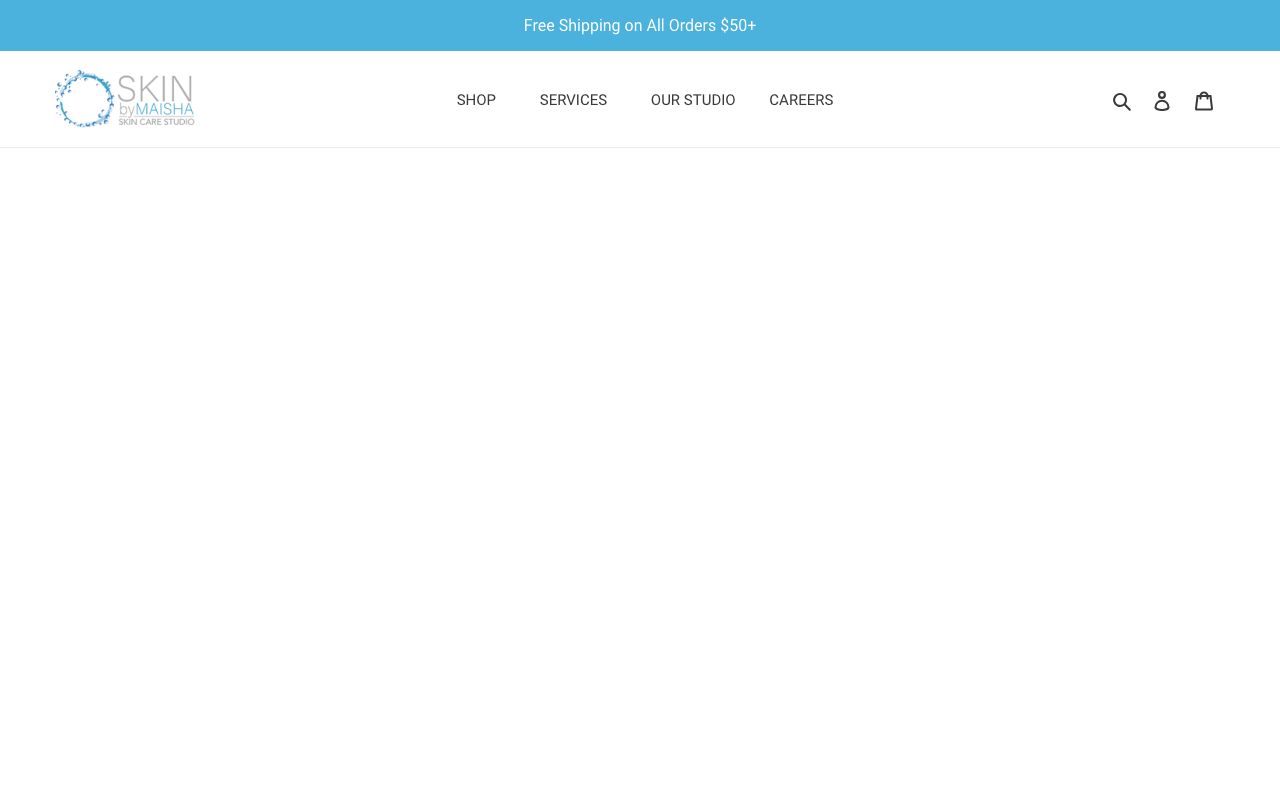The width and height of the screenshot is (1280, 800).
Task: Click the word MAISHA in the logo
Action: point(165,109)
